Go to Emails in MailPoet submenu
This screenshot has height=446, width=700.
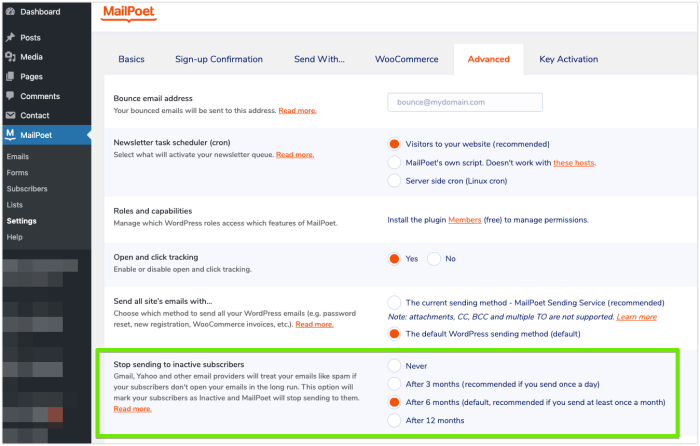[17, 156]
